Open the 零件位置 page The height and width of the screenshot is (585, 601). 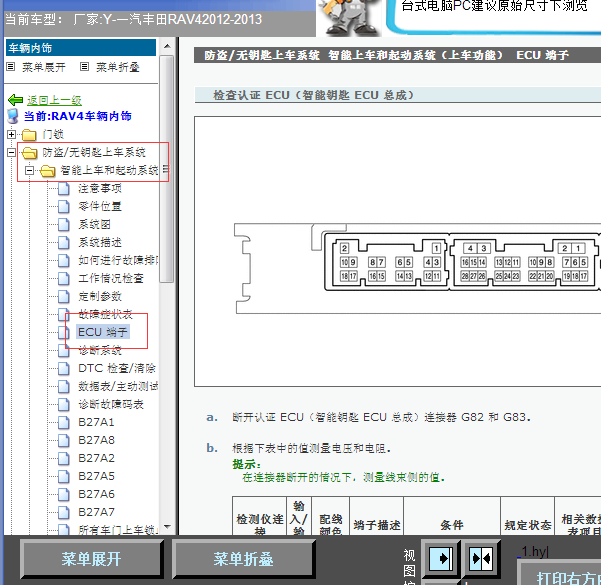coord(100,207)
